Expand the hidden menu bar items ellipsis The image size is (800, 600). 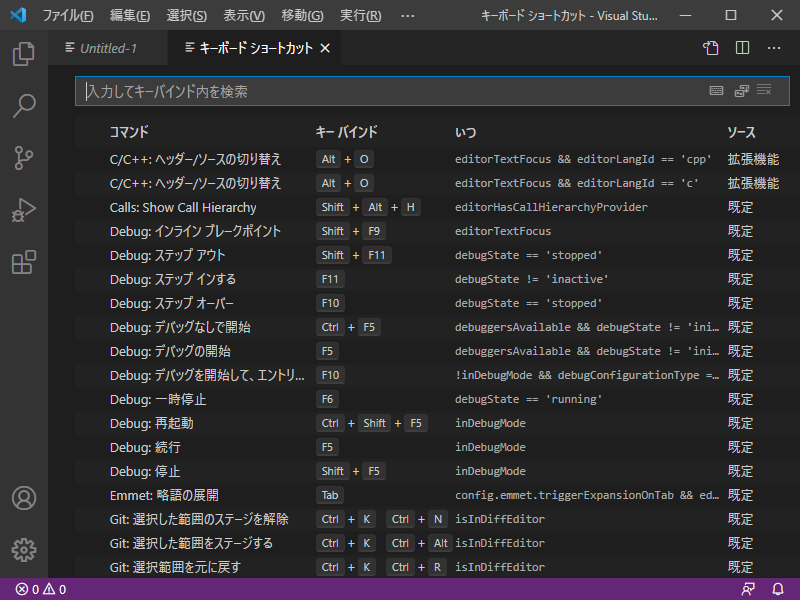[407, 16]
